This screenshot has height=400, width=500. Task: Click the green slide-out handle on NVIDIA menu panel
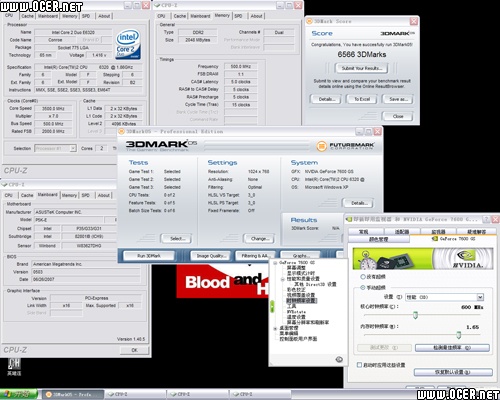click(272, 306)
